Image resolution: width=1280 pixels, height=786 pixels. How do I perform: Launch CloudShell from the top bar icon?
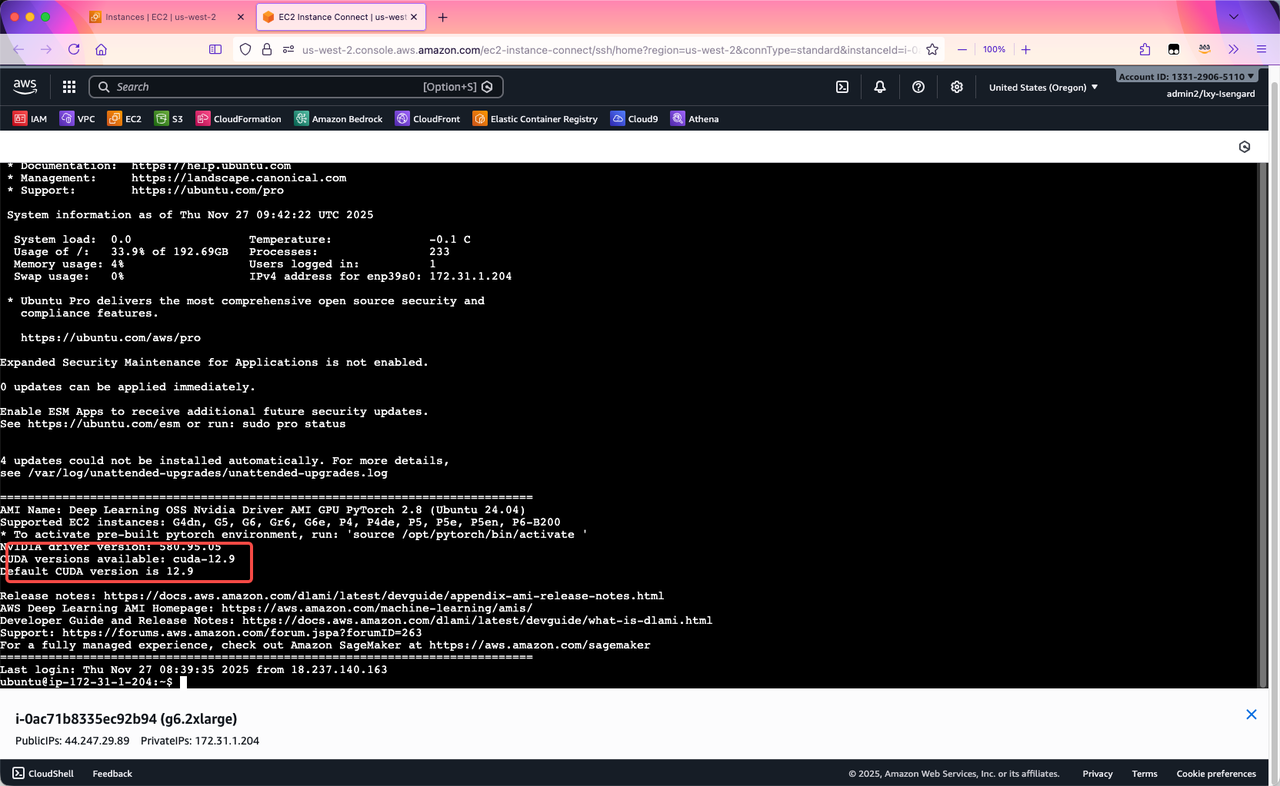tap(842, 87)
